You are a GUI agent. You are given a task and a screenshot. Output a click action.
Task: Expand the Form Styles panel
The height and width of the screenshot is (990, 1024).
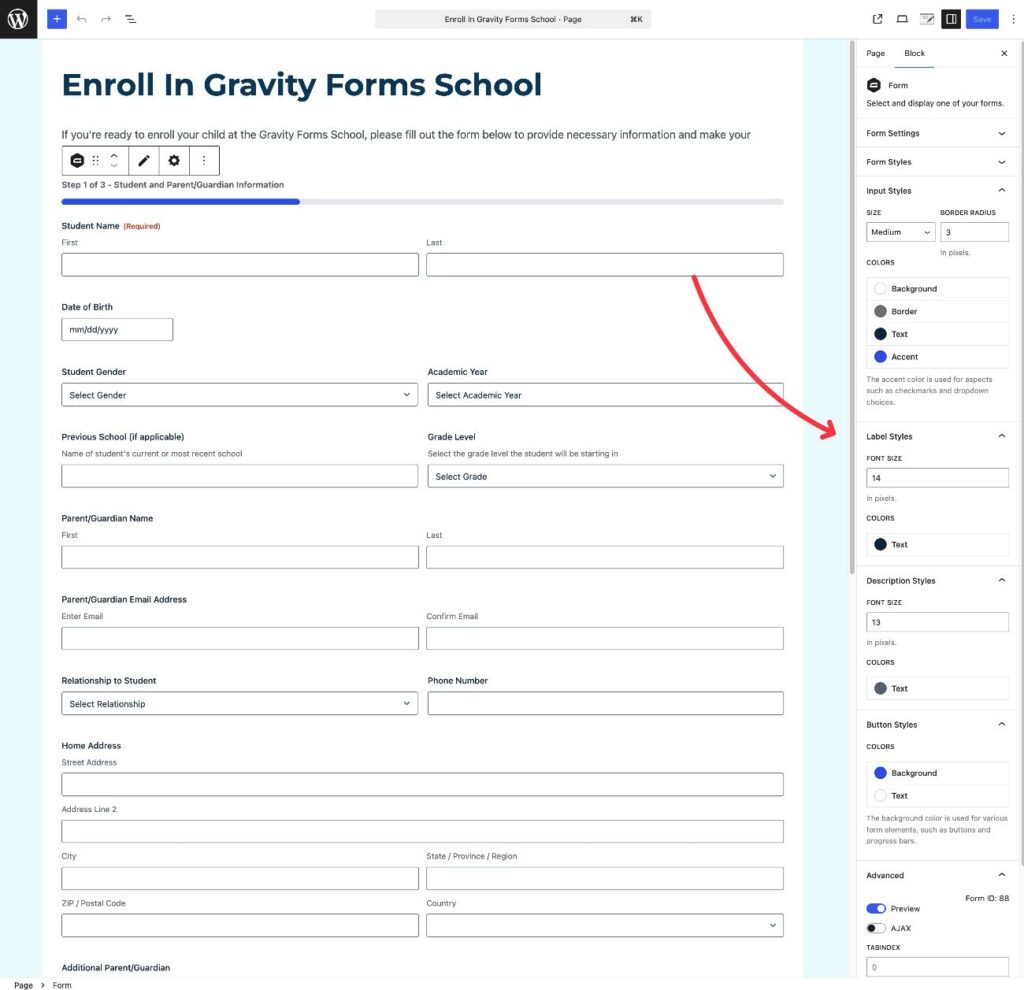click(x=936, y=162)
